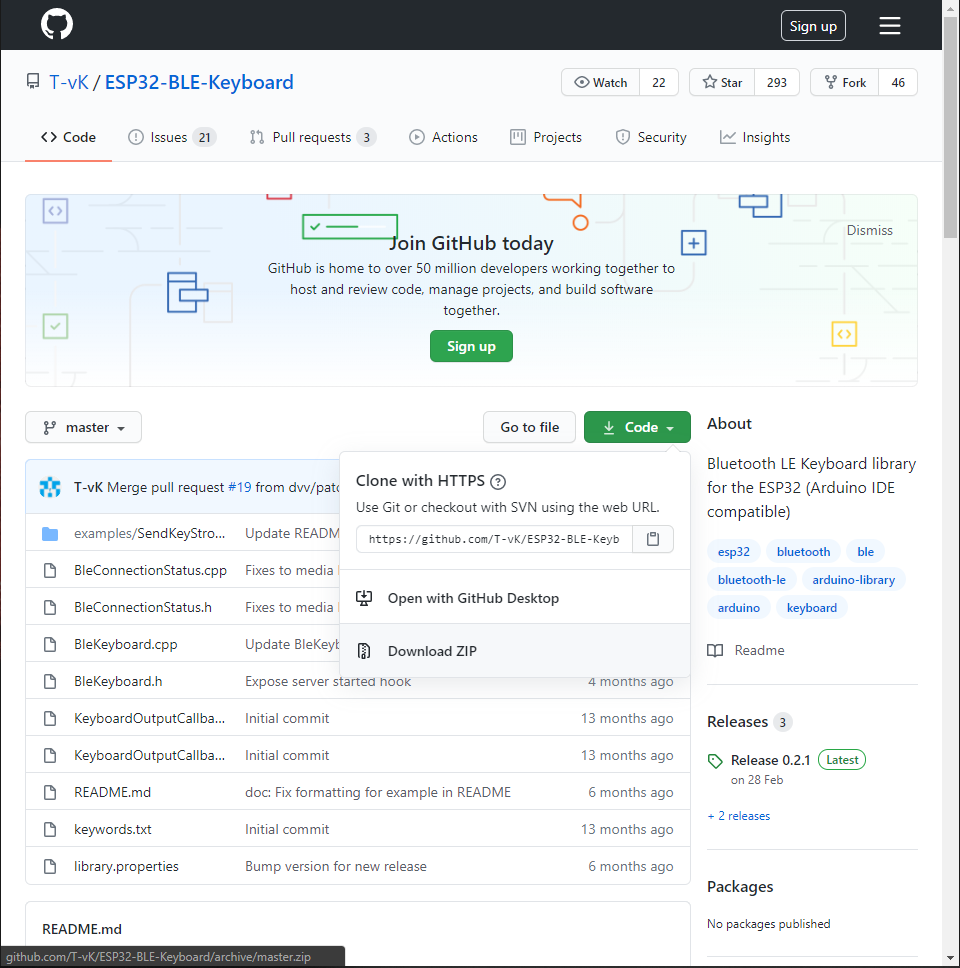Open the Insights tab
The image size is (960, 968).
tap(754, 137)
